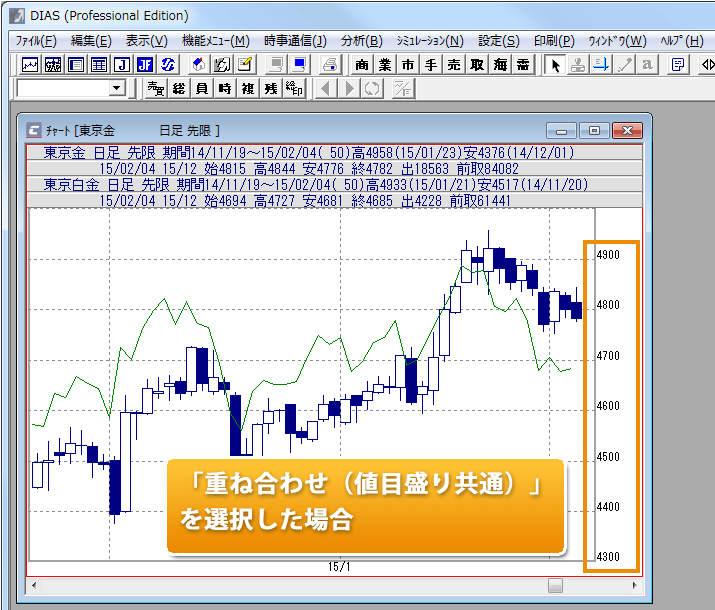Open the 機能メニュー(M) menu

coord(215,41)
